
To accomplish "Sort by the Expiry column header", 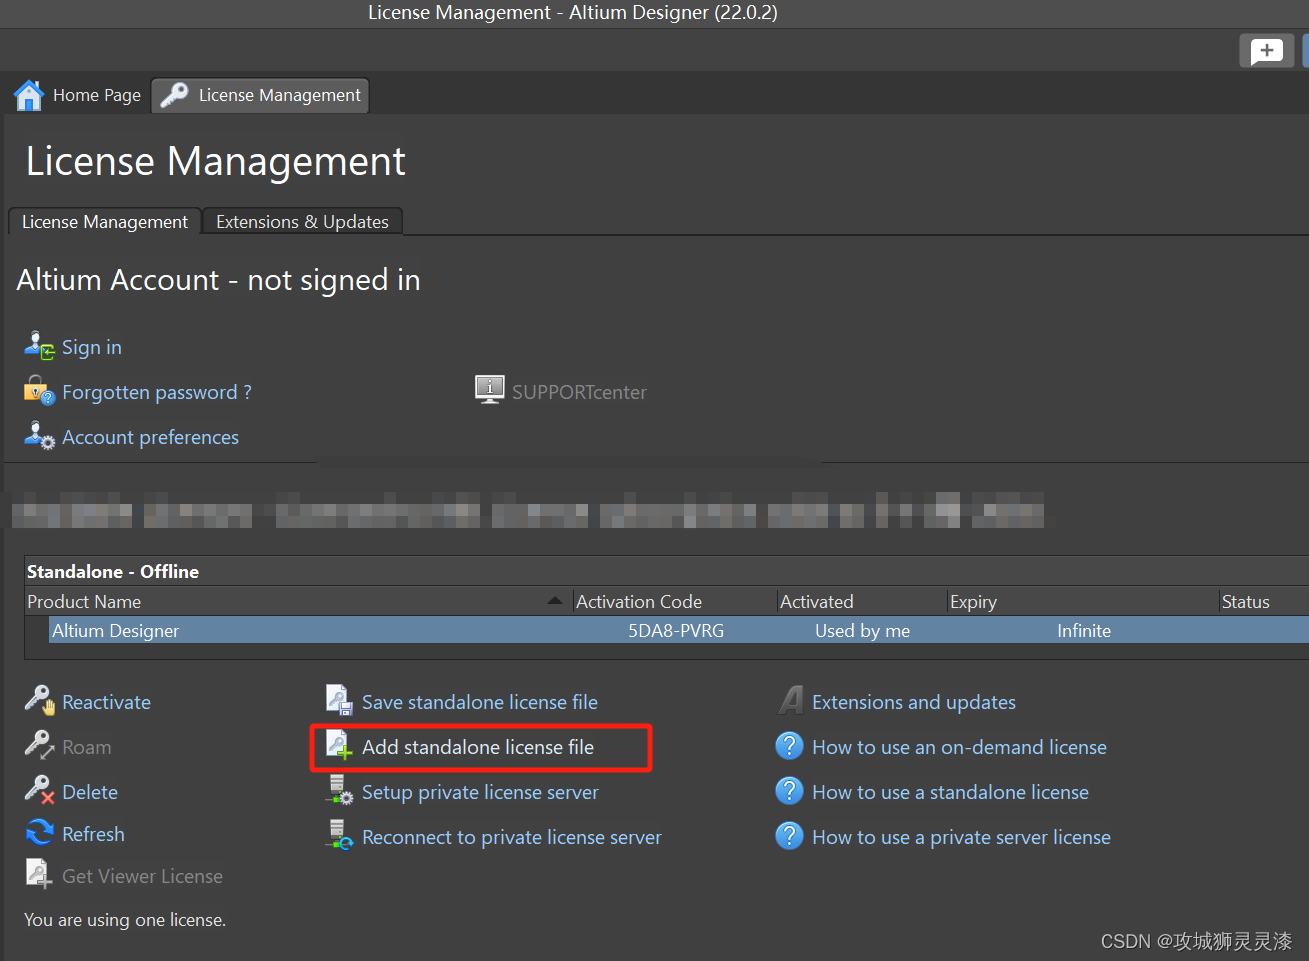I will (x=1083, y=601).
